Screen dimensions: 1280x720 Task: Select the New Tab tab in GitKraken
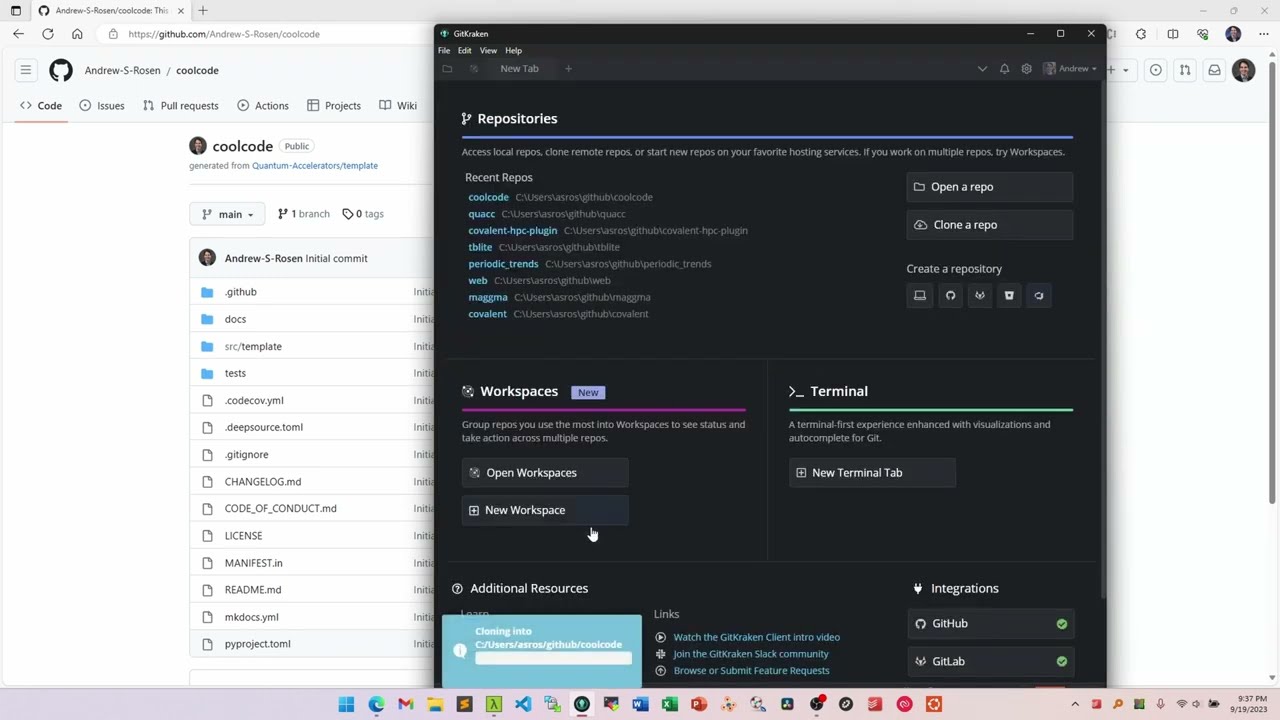pyautogui.click(x=519, y=69)
